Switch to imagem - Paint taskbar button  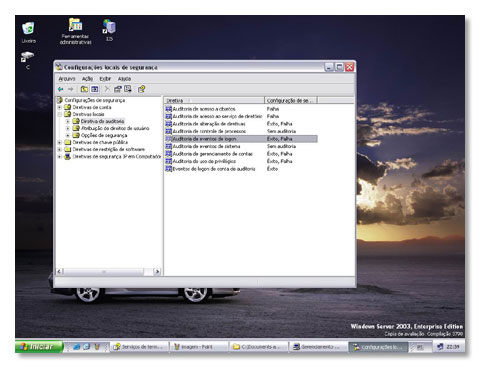point(199,347)
